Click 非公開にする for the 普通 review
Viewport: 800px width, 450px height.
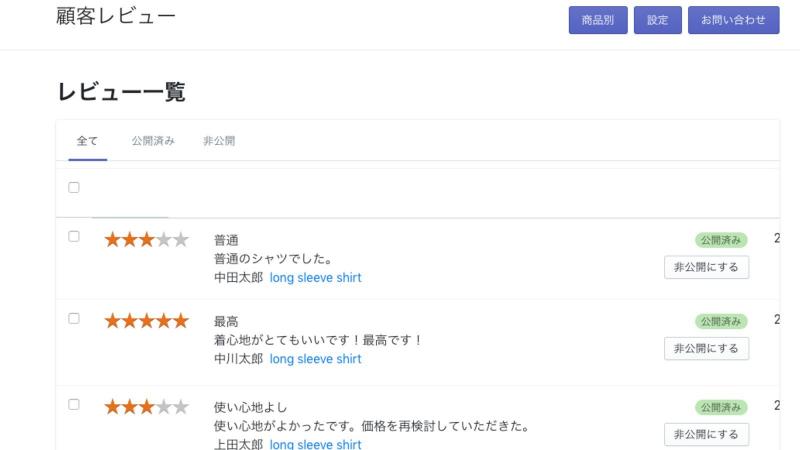[x=706, y=267]
